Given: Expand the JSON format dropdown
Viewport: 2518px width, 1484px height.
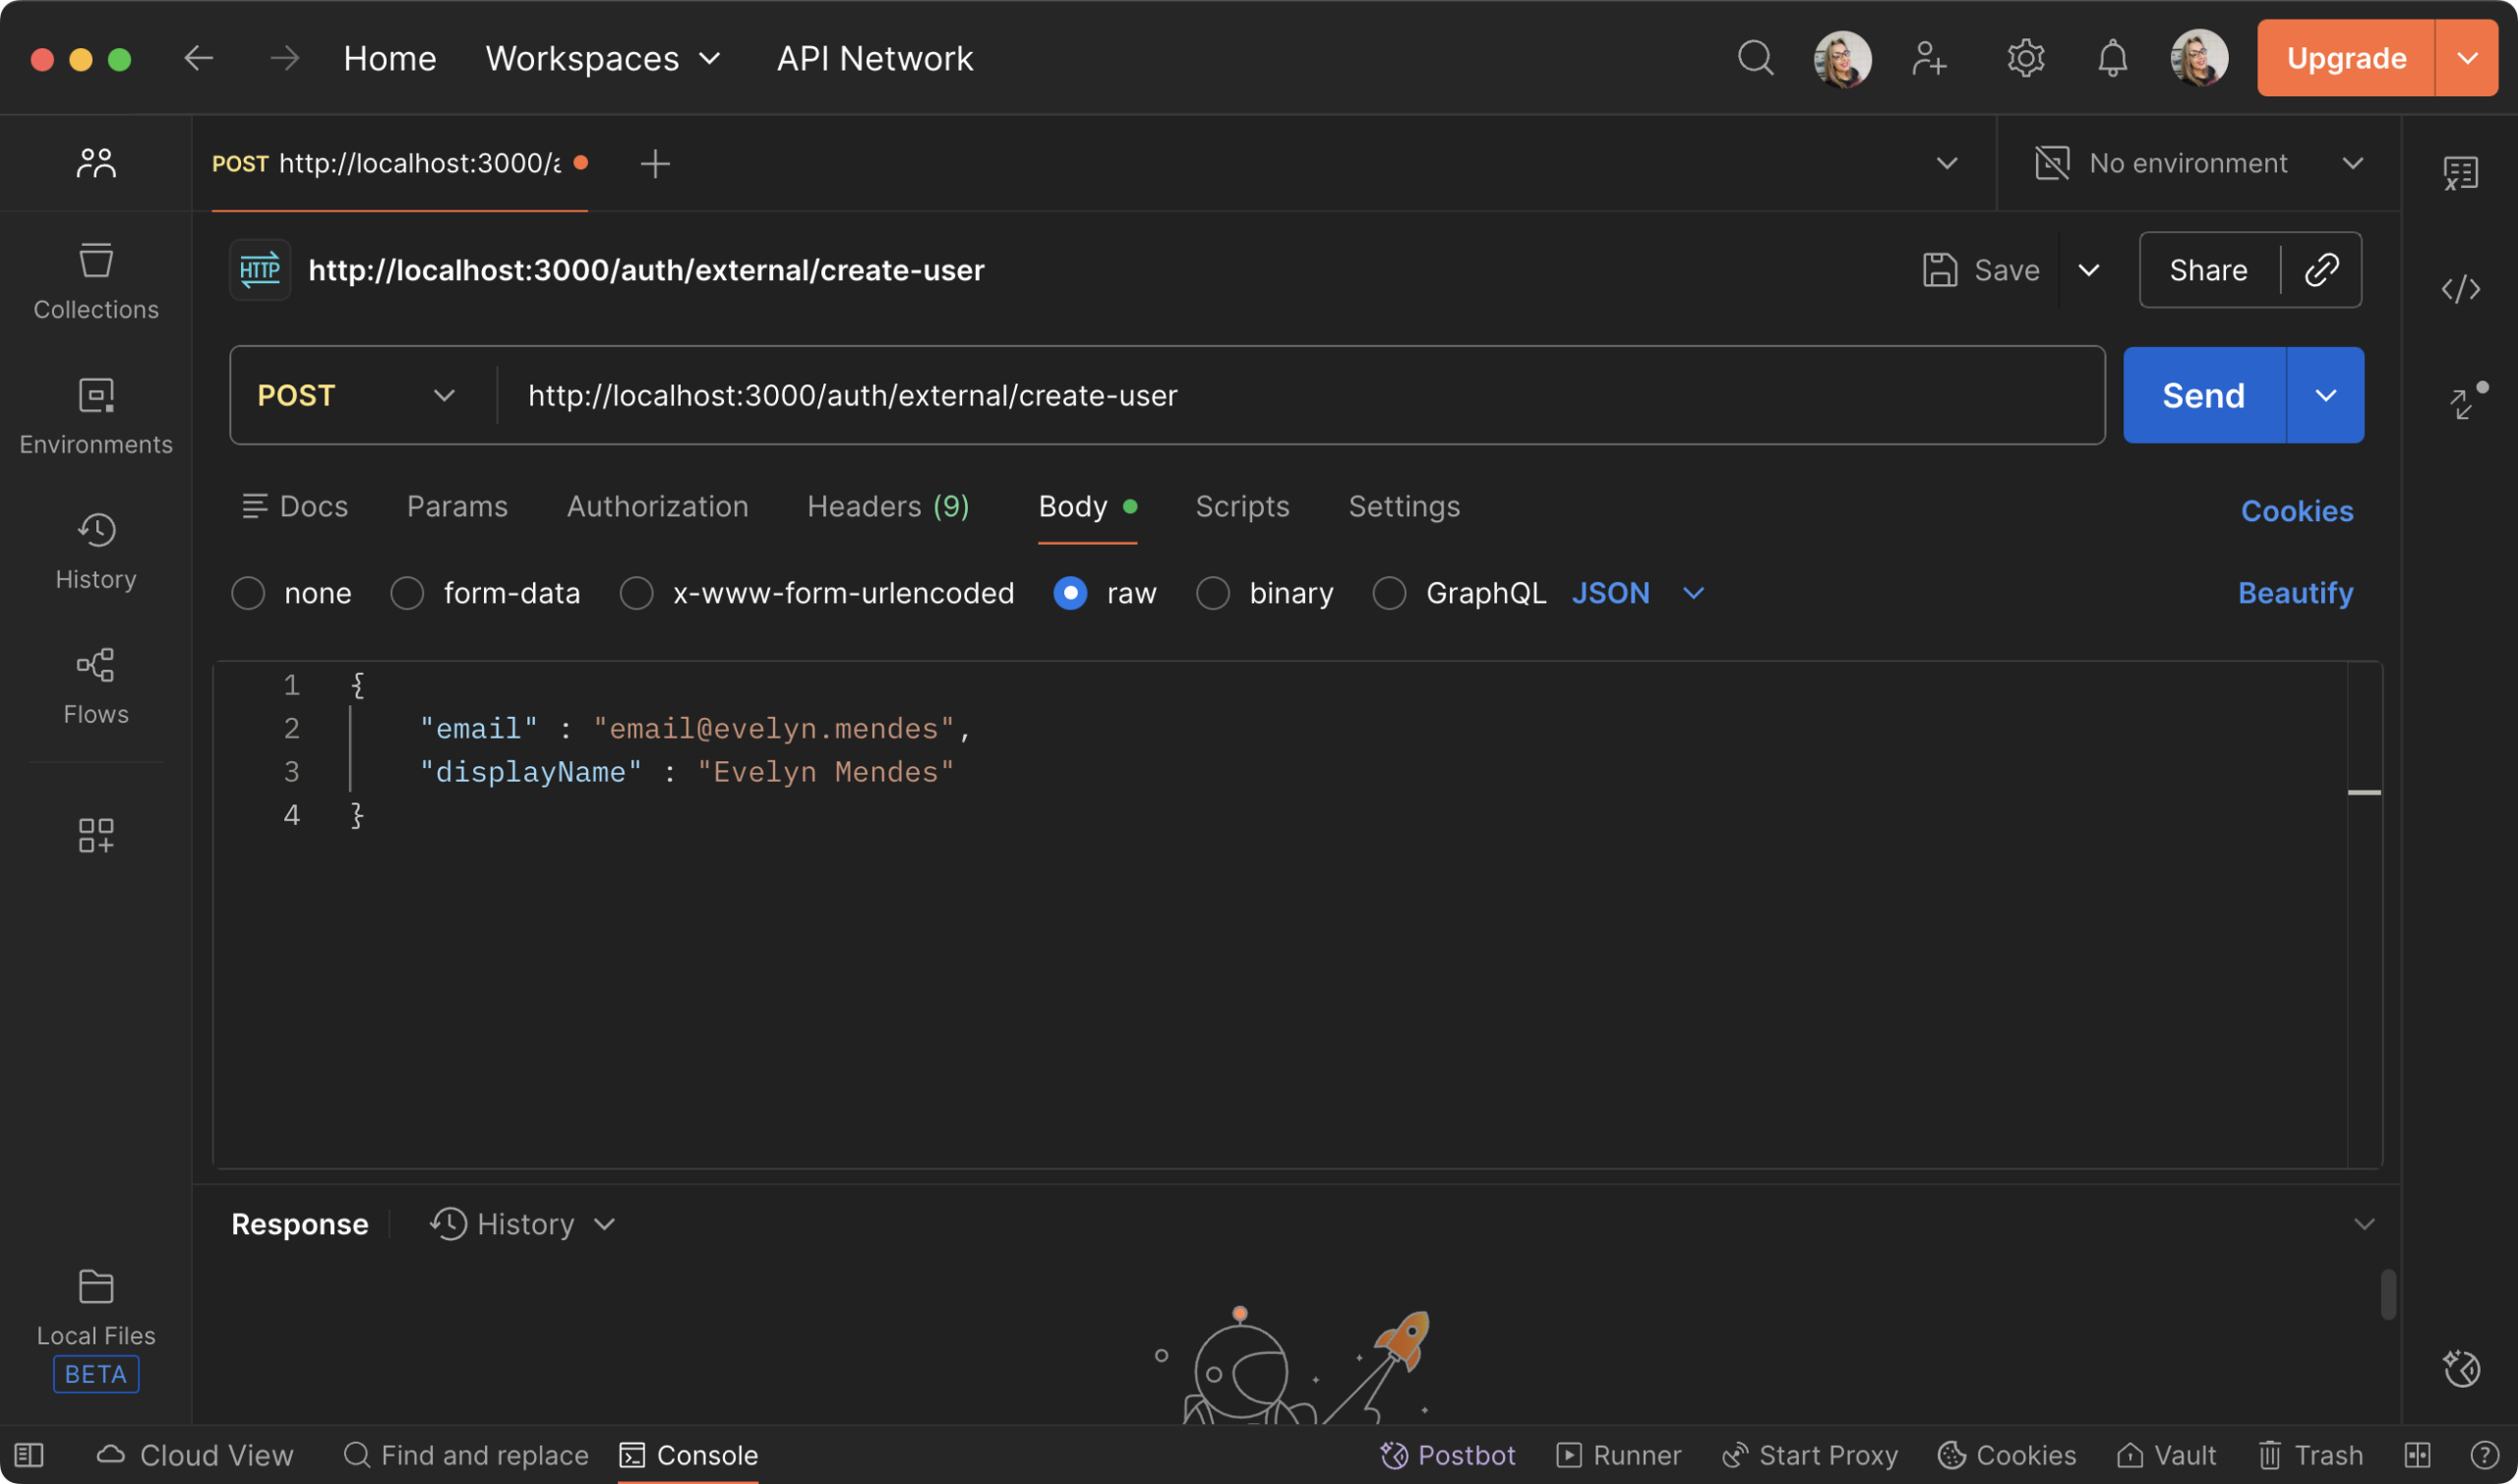Looking at the screenshot, I should click(1692, 593).
